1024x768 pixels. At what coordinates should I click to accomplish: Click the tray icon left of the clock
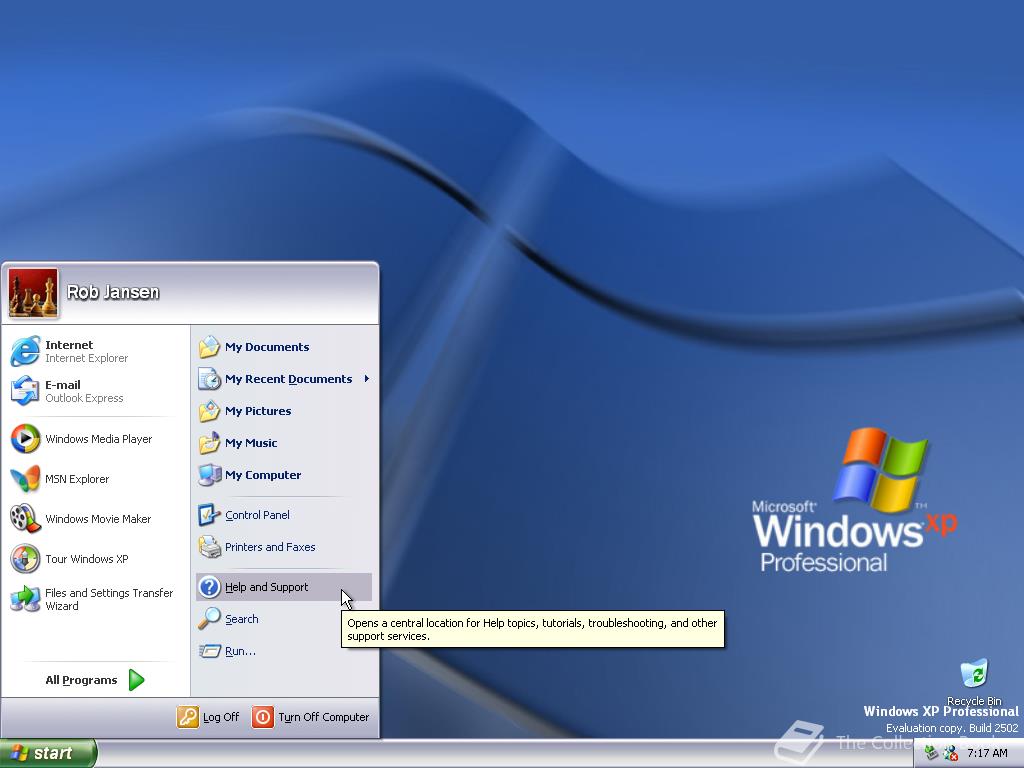click(x=951, y=754)
